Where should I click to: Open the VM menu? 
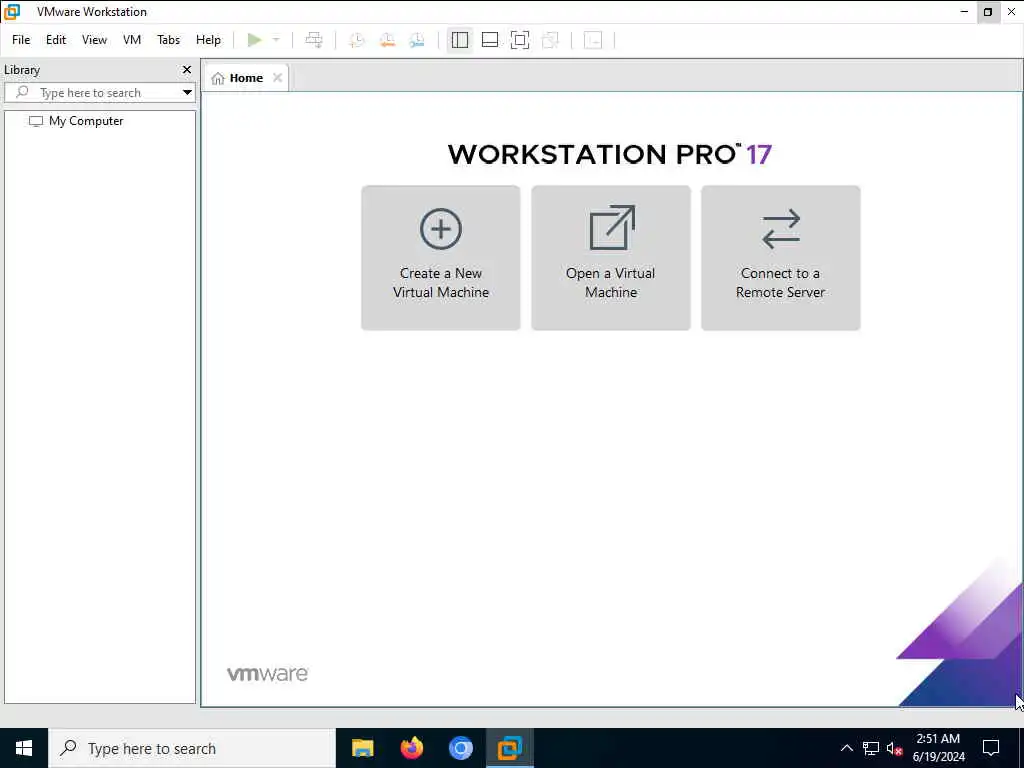click(132, 40)
